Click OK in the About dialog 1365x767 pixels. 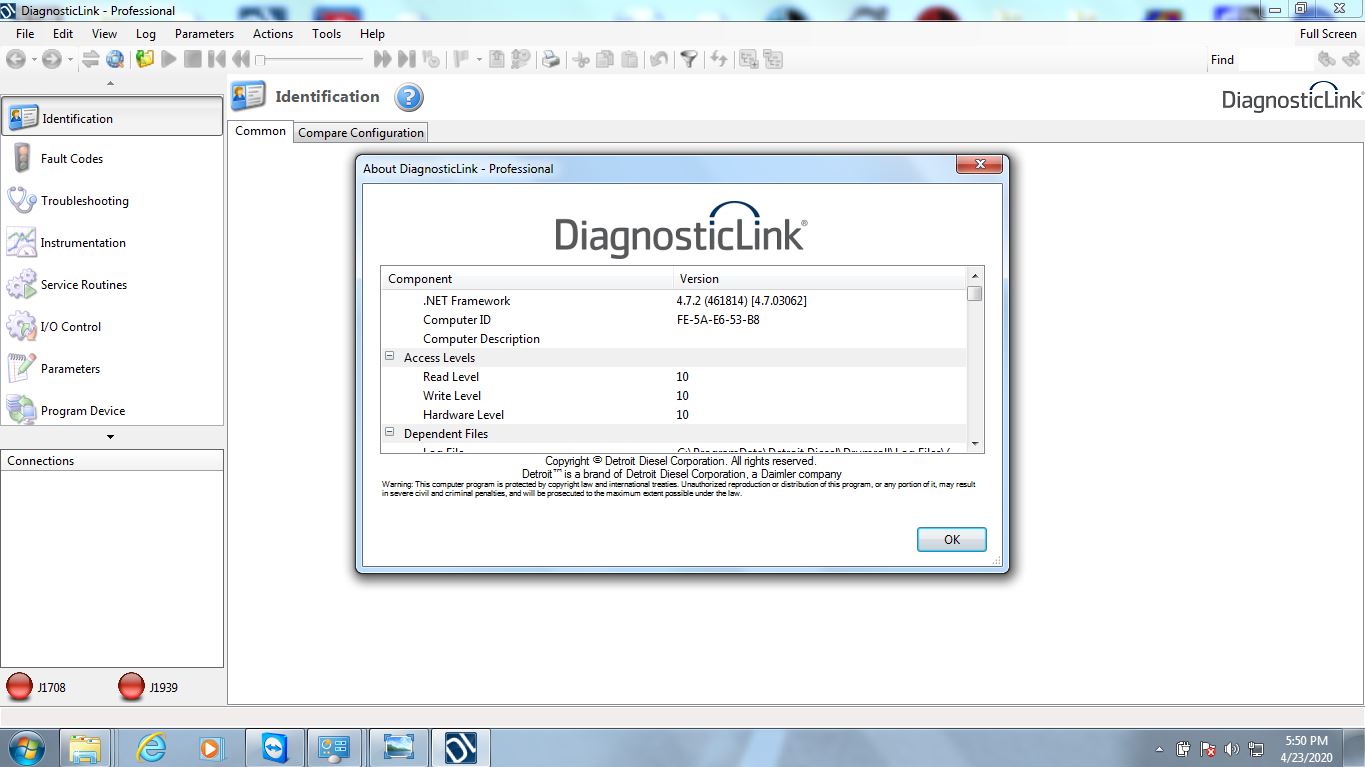[x=952, y=539]
